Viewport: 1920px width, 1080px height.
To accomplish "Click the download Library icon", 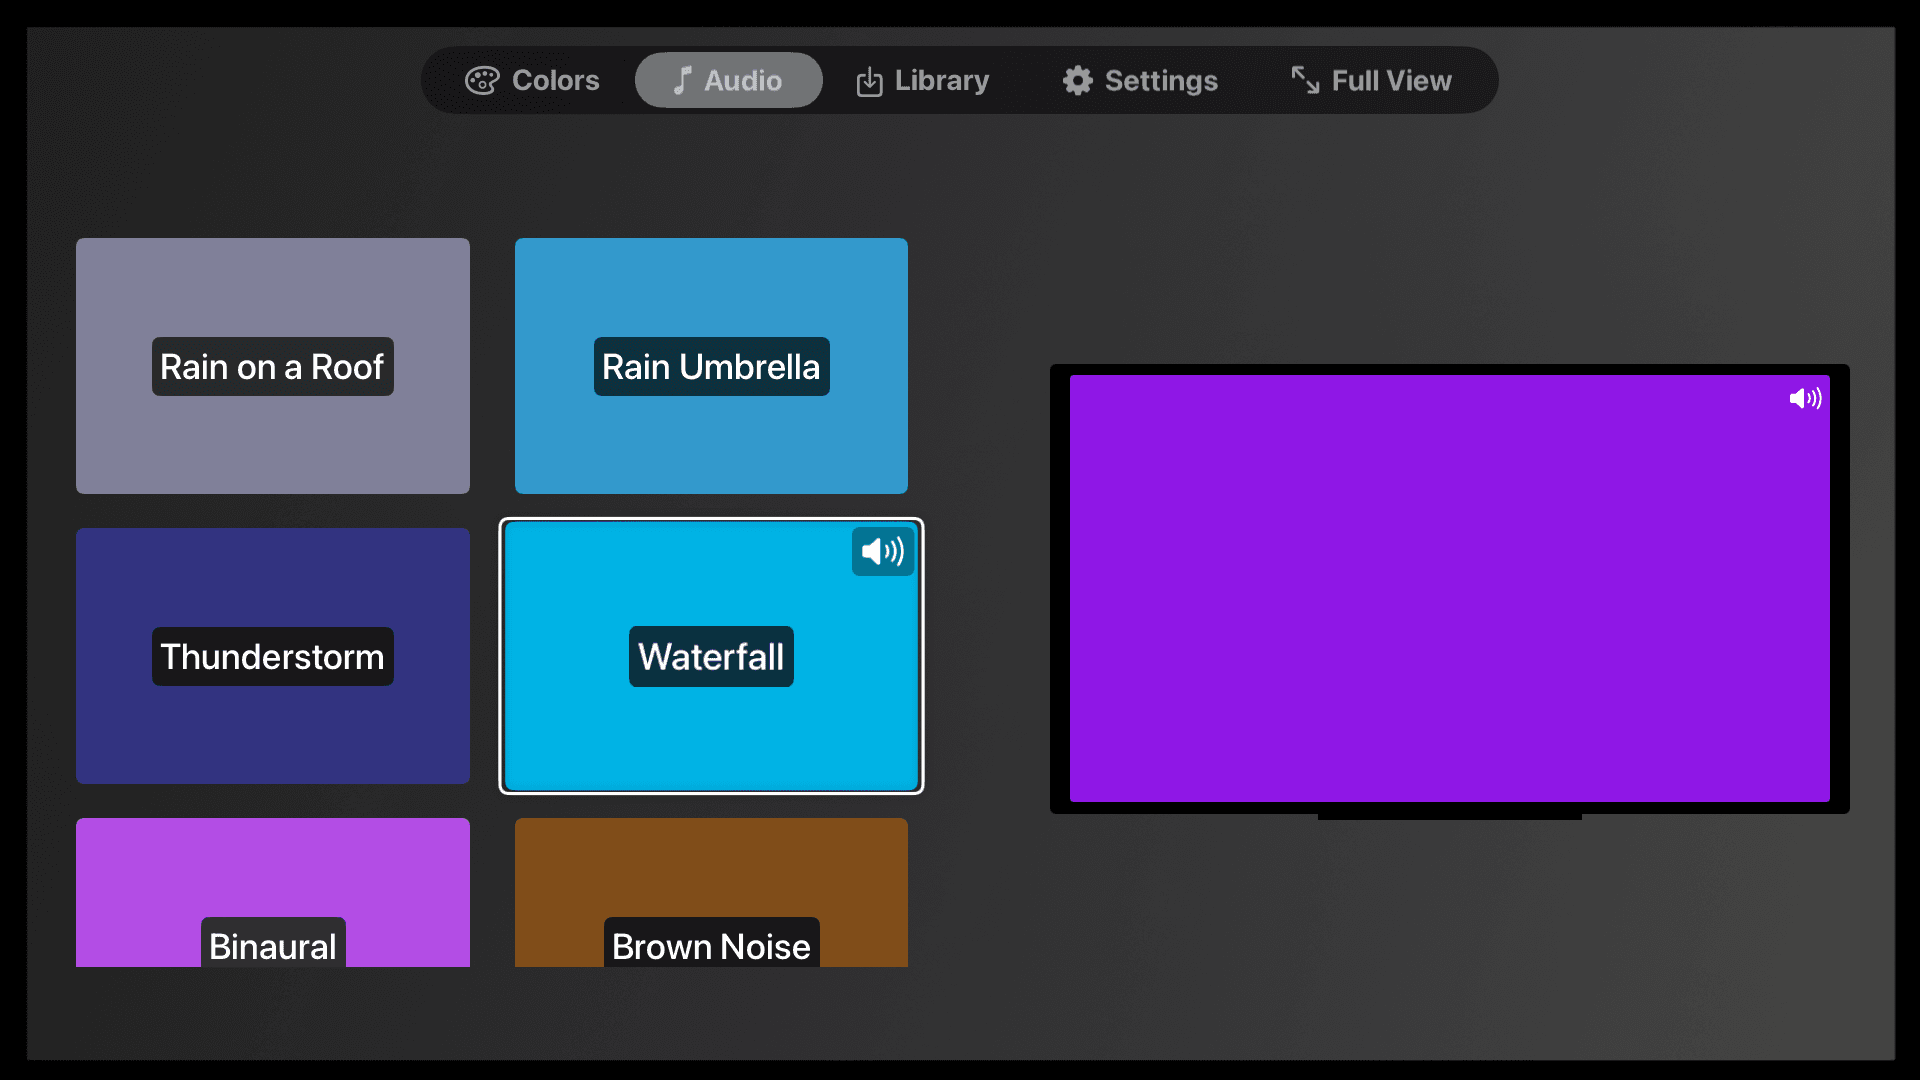I will coord(868,80).
